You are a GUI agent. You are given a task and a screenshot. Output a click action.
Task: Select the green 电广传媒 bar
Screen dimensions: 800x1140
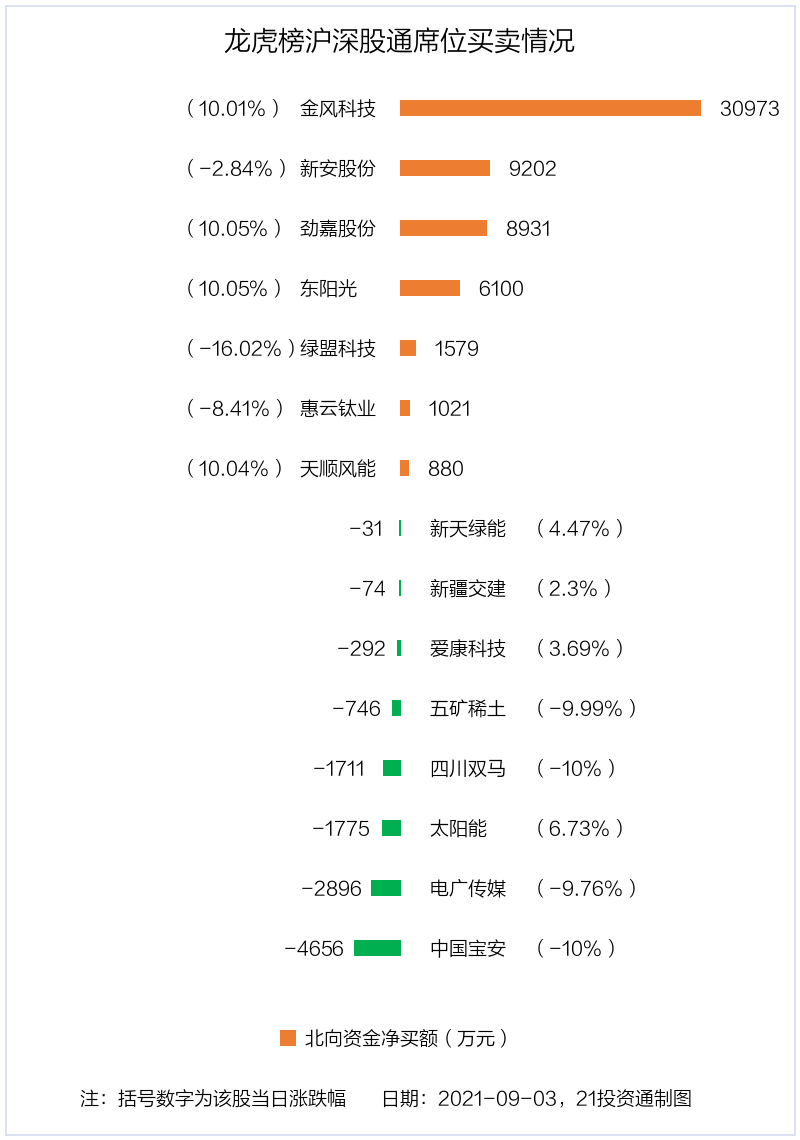click(386, 888)
